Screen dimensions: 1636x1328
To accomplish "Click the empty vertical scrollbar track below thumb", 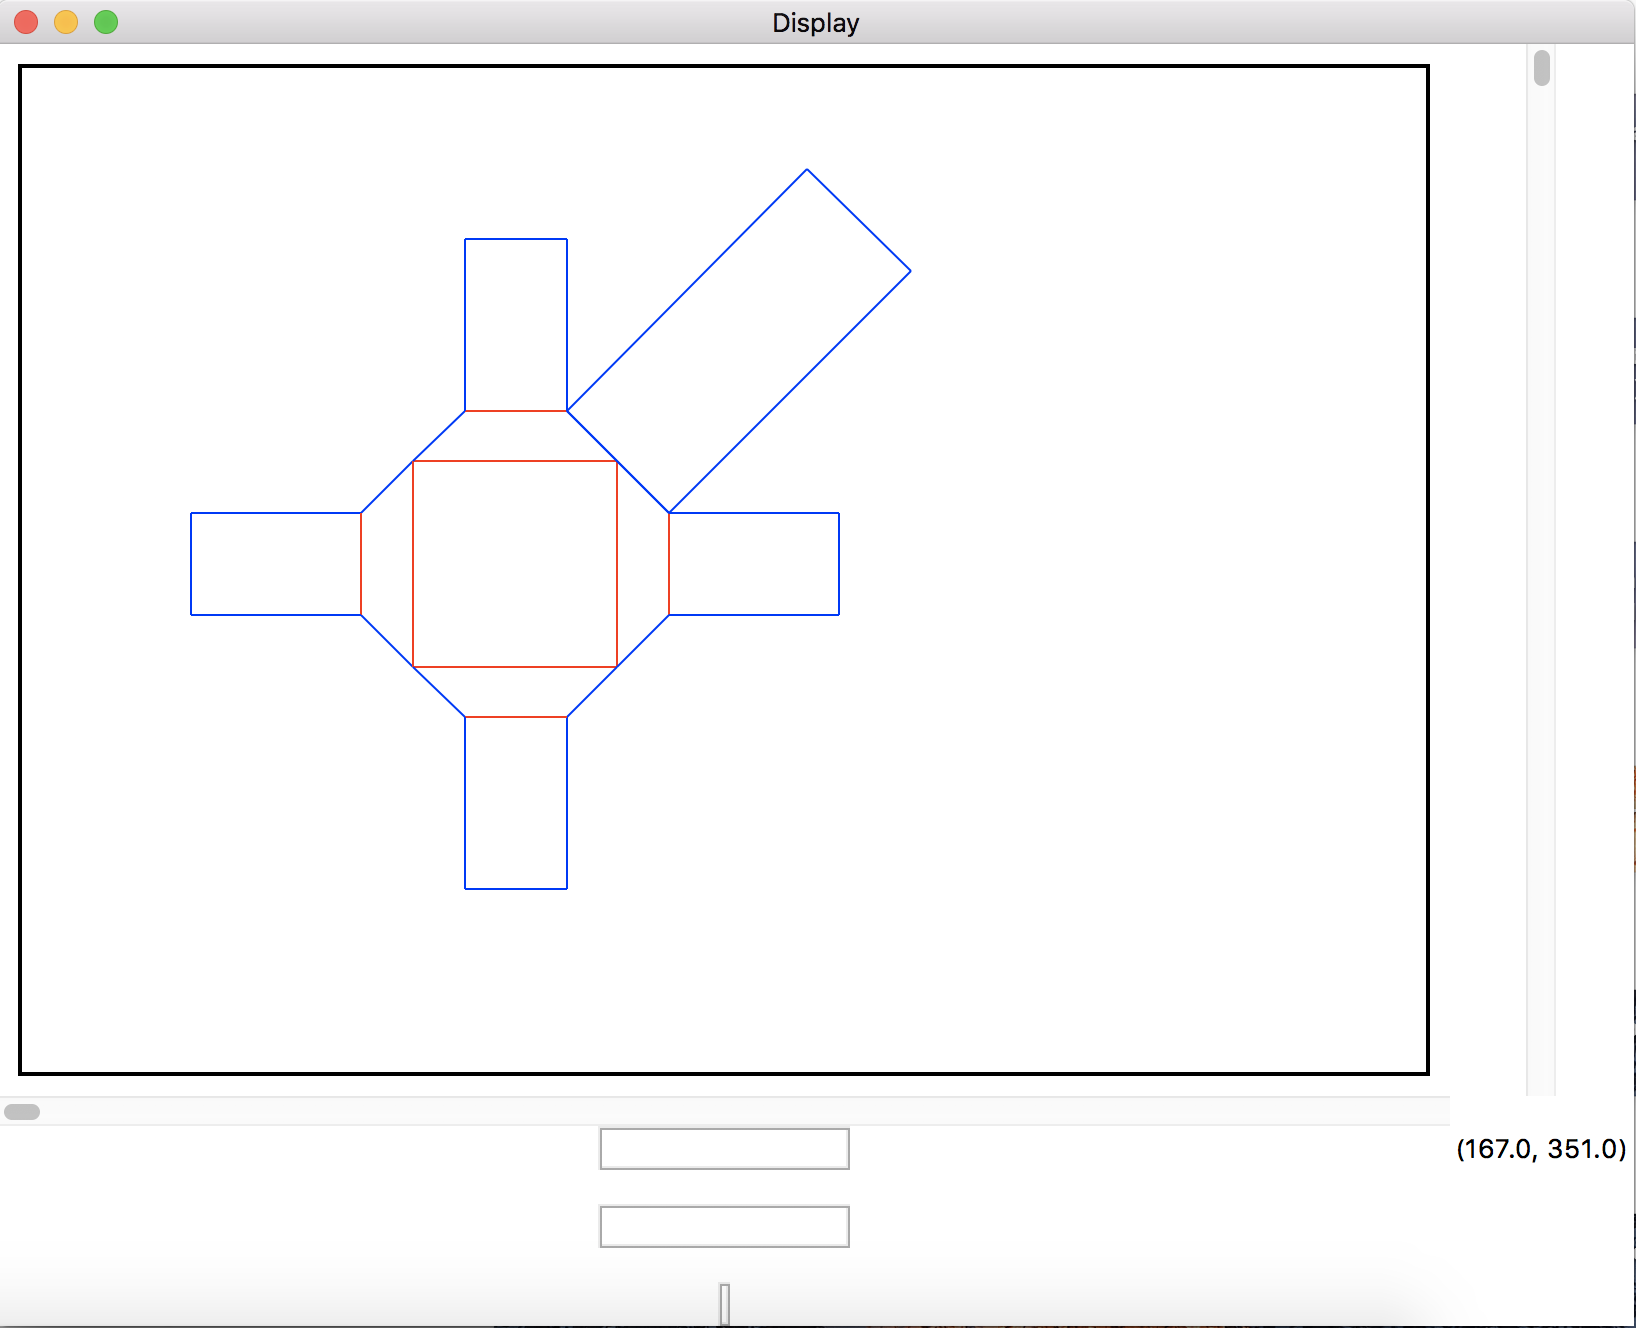I will pyautogui.click(x=1541, y=600).
